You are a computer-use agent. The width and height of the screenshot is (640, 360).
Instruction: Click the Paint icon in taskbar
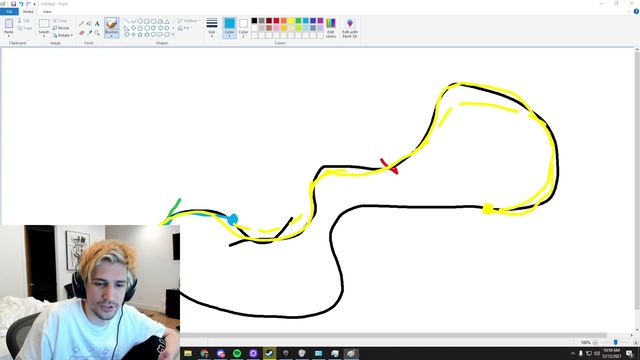pos(351,353)
